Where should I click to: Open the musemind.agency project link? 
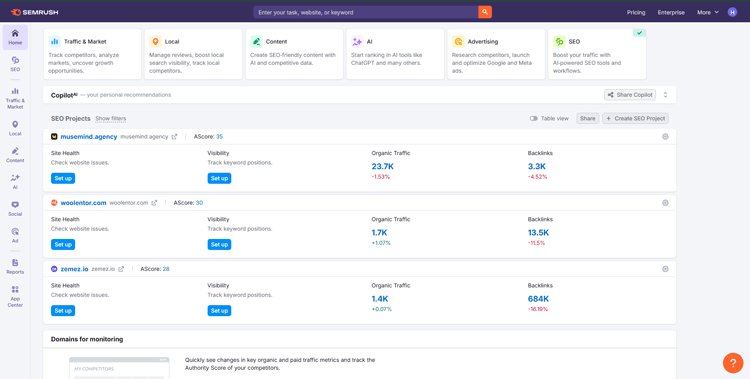[x=89, y=136]
